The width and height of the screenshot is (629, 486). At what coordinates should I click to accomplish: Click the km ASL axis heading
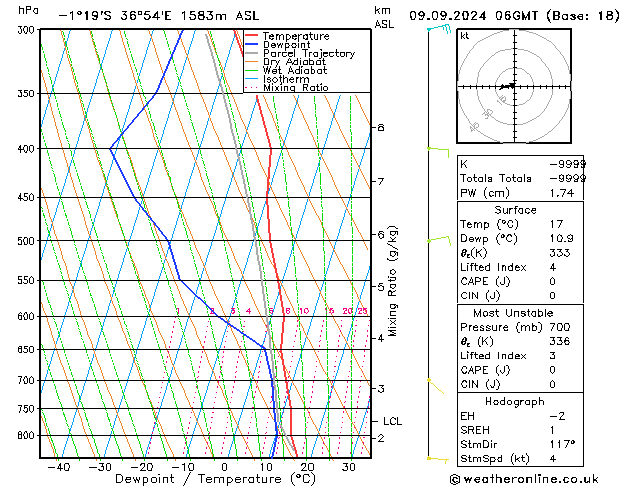(x=384, y=17)
